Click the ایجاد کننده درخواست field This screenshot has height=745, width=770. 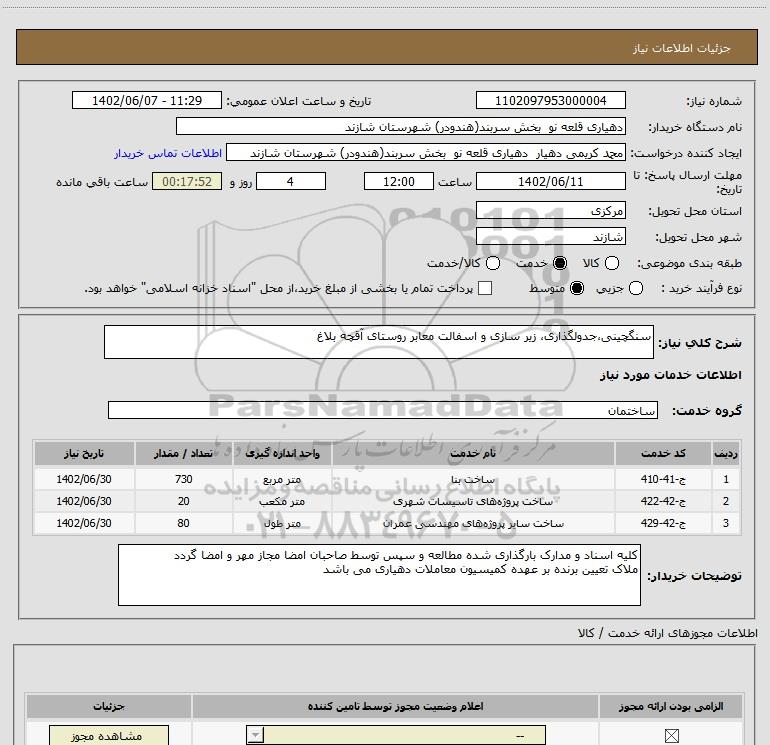coord(426,153)
